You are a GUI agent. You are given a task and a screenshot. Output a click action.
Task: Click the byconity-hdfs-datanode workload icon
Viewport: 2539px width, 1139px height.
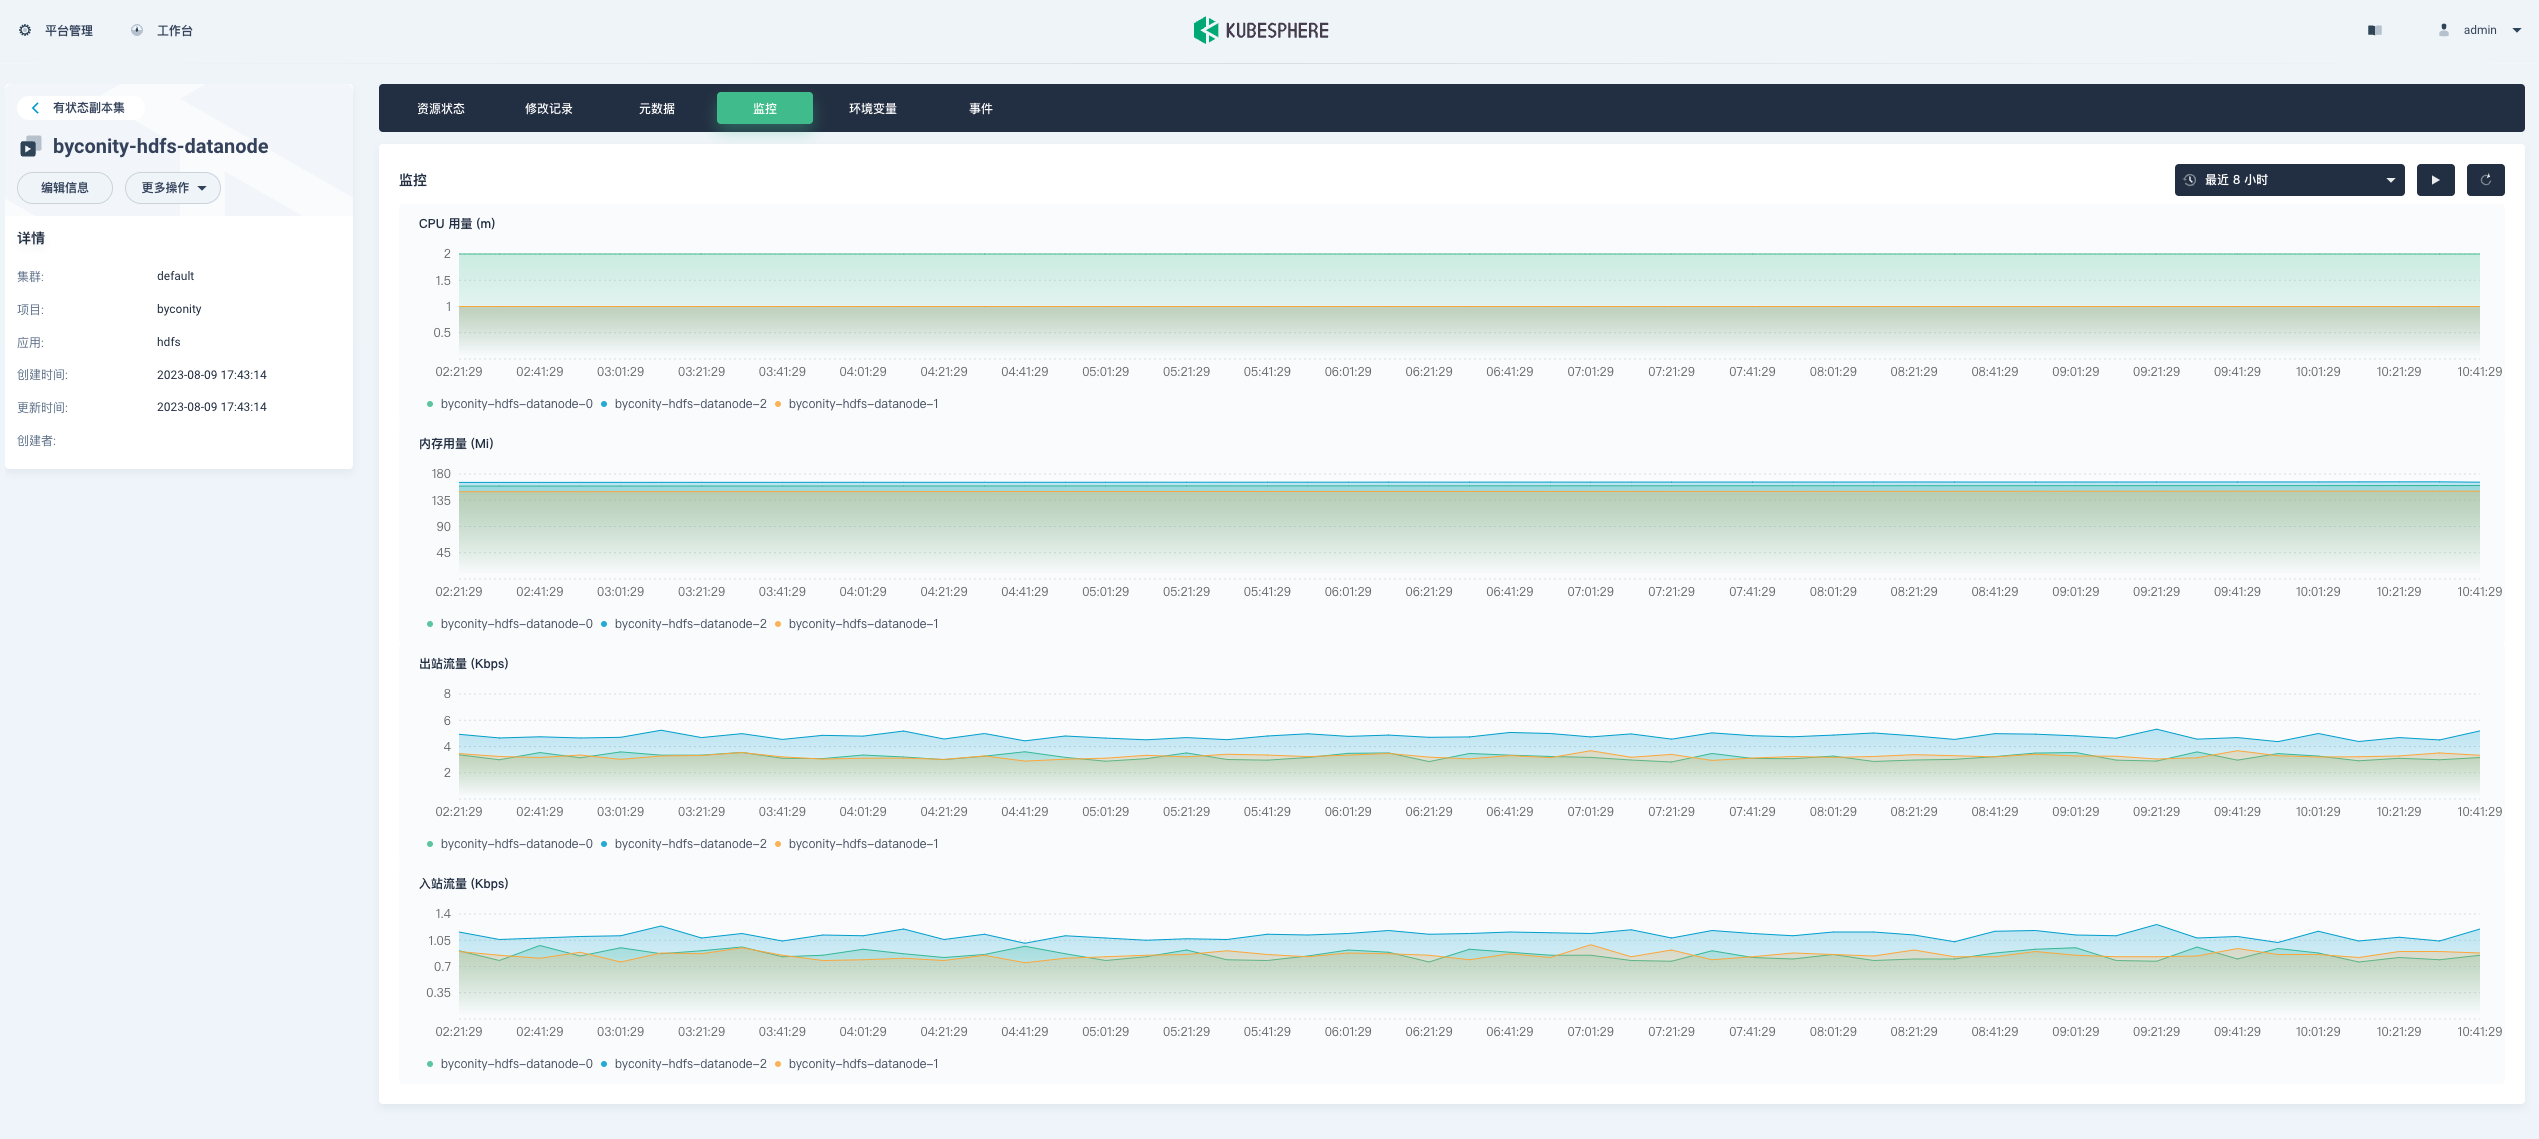pyautogui.click(x=30, y=147)
